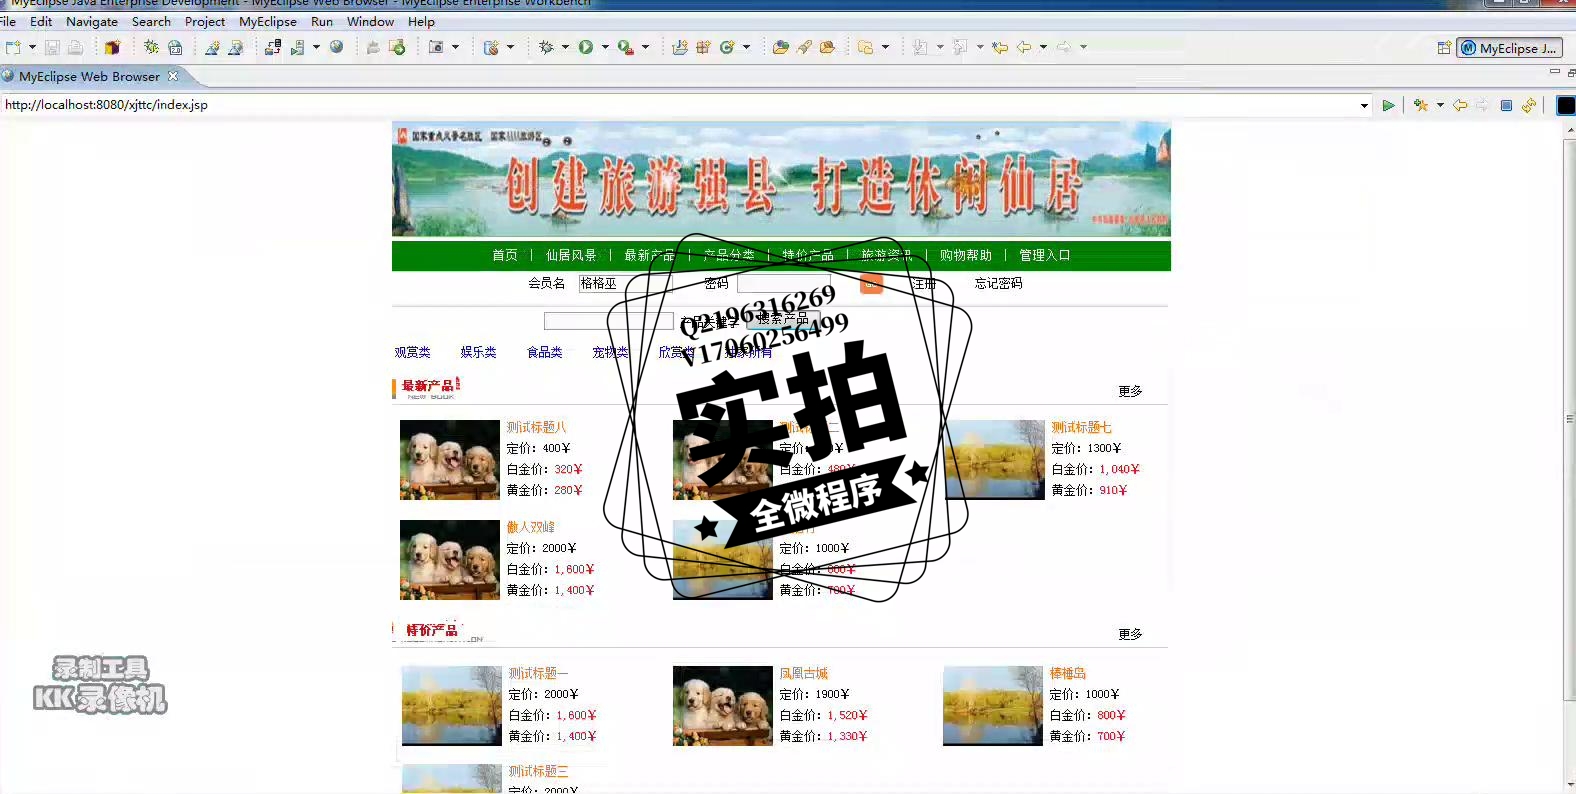This screenshot has width=1576, height=794.
Task: Expand the Back navigation history dropdown
Action: click(x=1043, y=47)
